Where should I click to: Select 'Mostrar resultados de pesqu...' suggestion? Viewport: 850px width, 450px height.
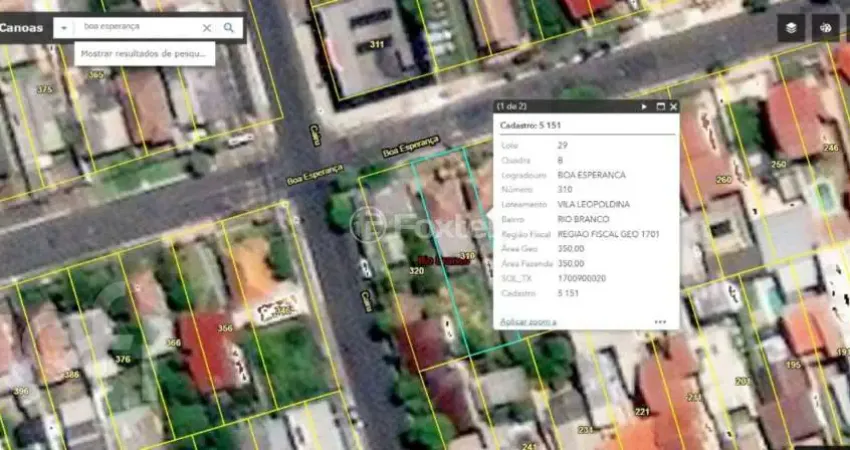point(144,54)
